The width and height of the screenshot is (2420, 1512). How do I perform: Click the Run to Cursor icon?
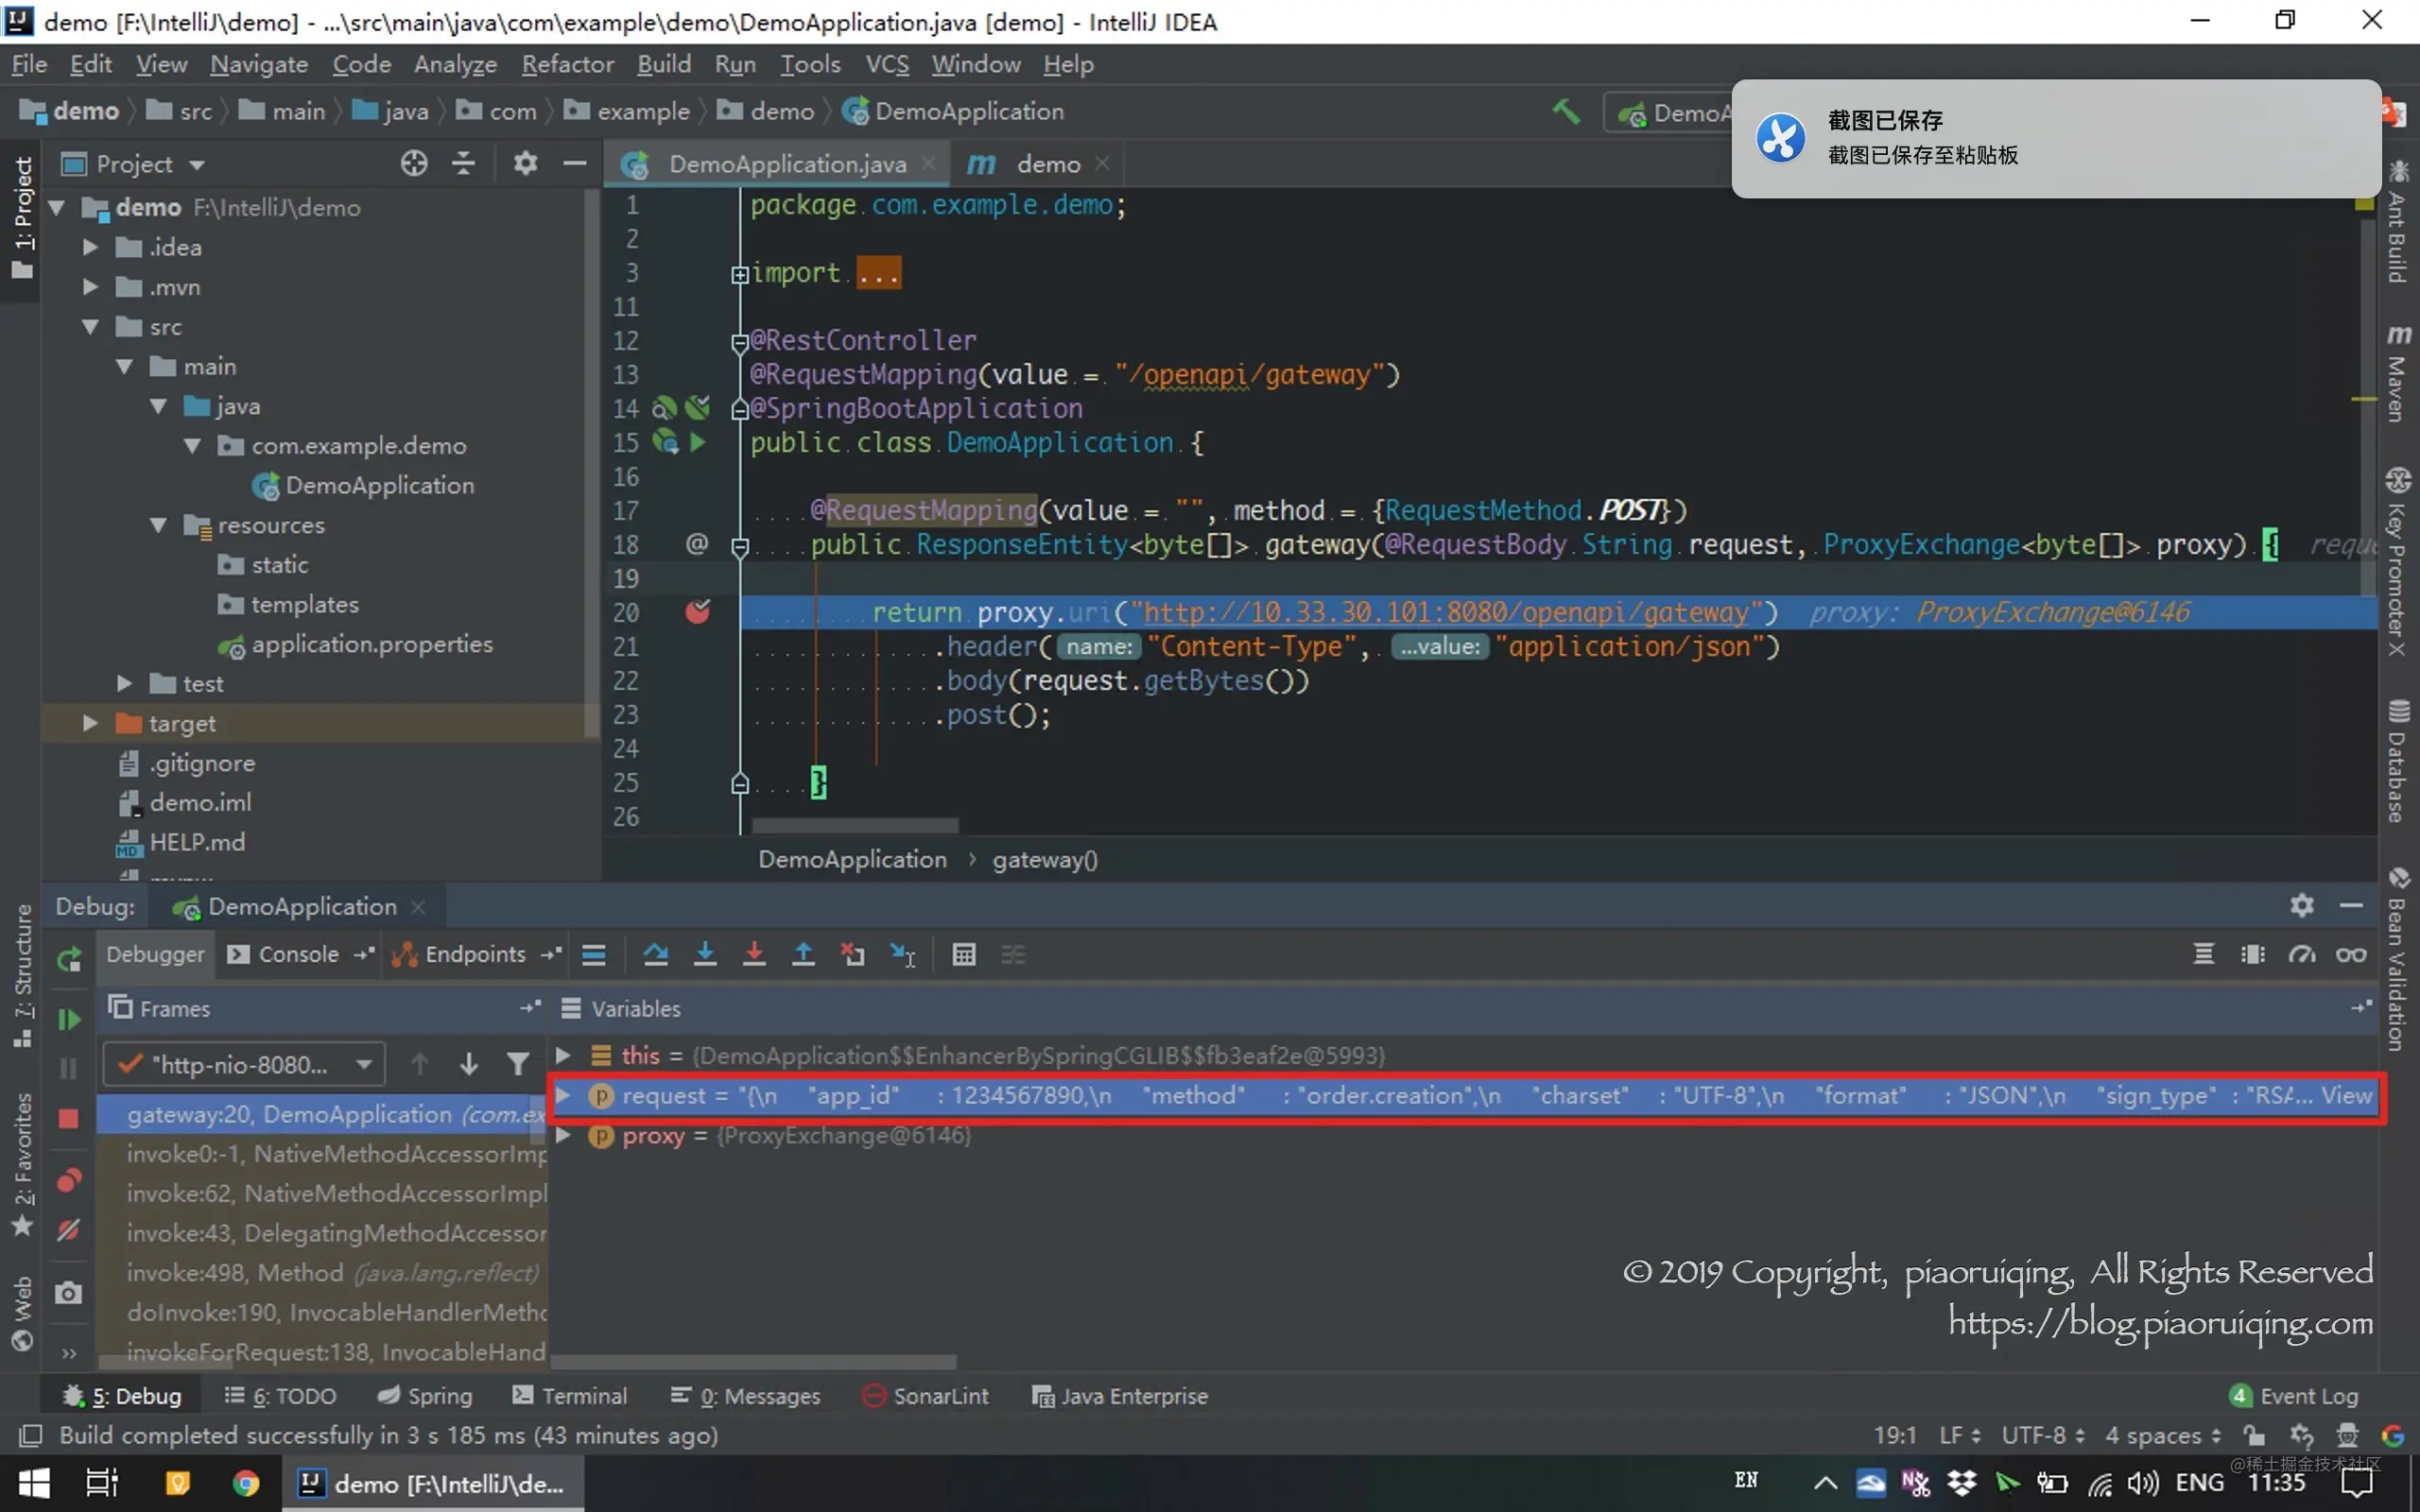click(903, 955)
